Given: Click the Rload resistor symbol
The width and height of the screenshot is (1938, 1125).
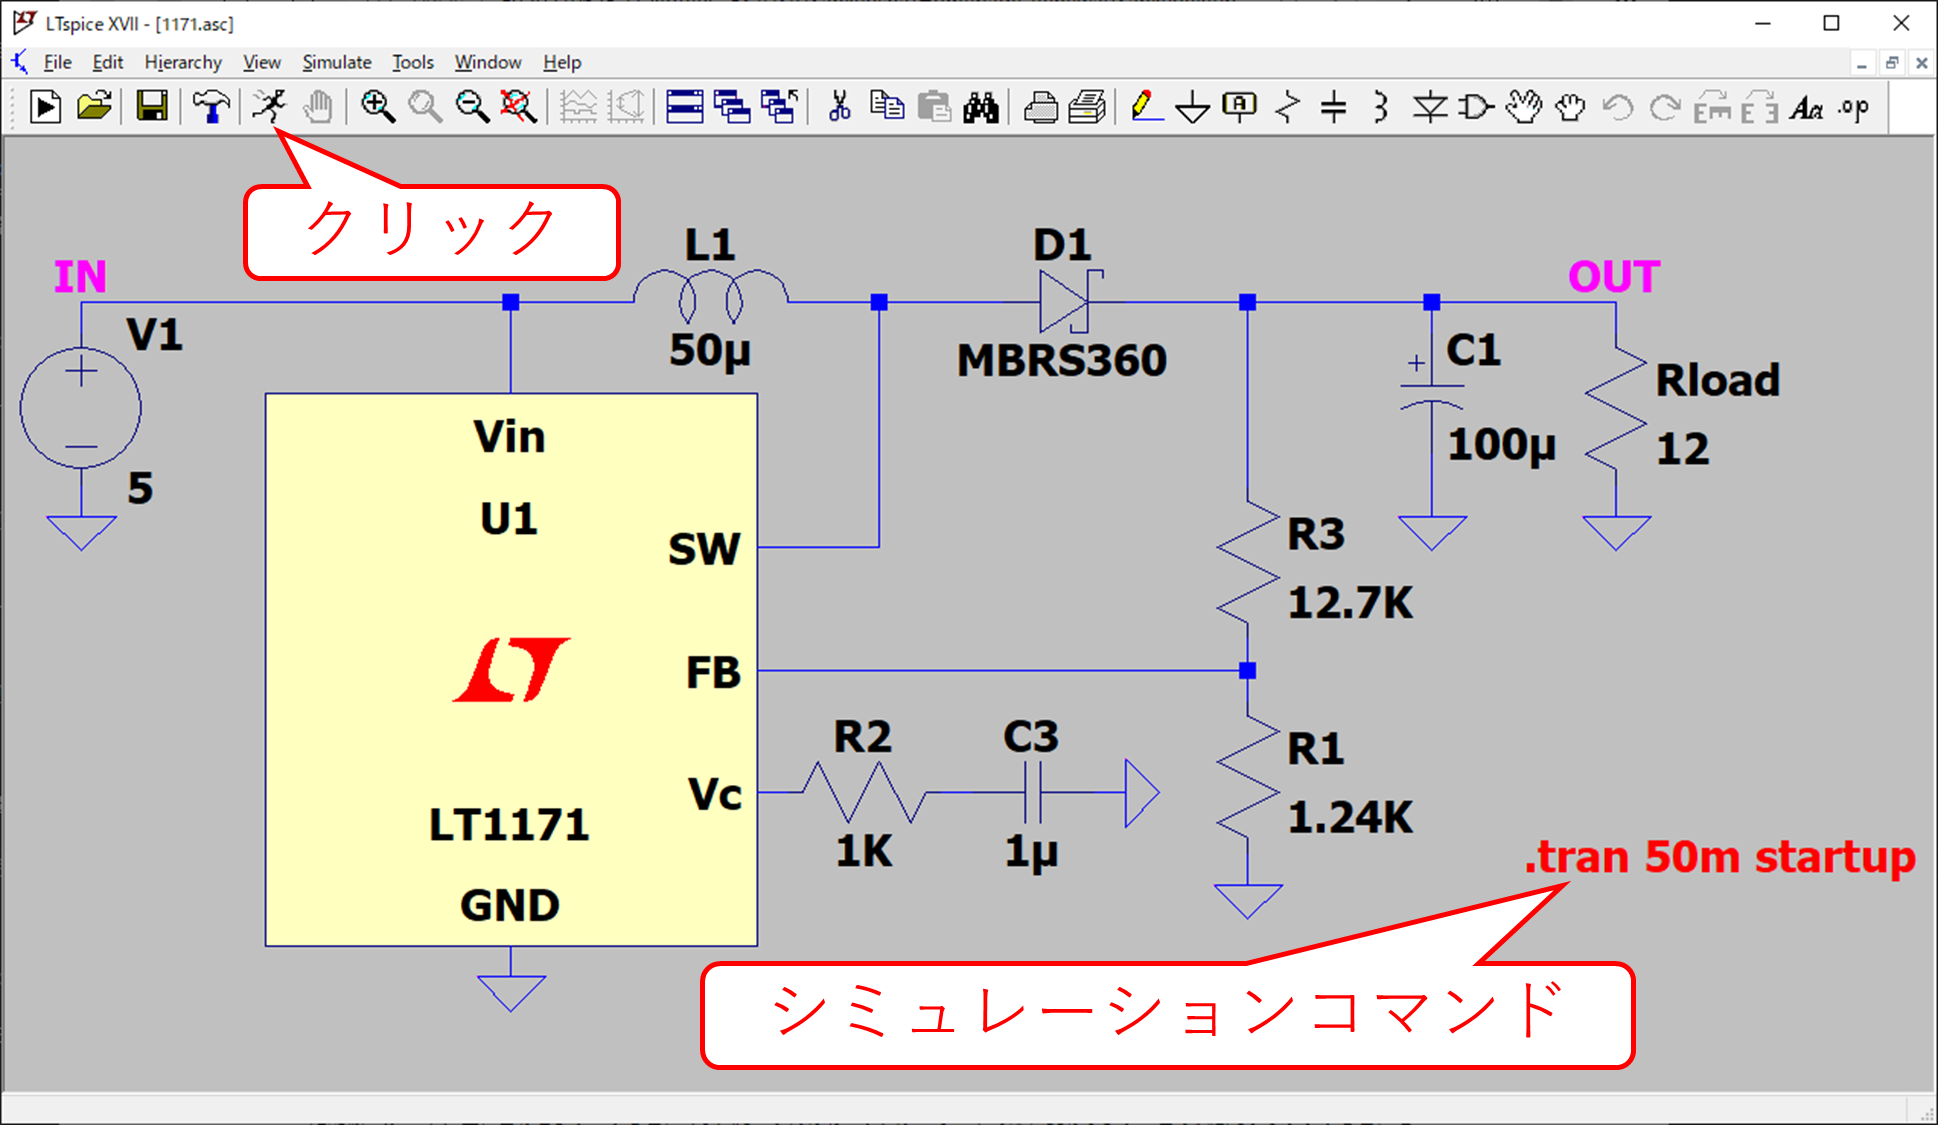Looking at the screenshot, I should point(1616,408).
